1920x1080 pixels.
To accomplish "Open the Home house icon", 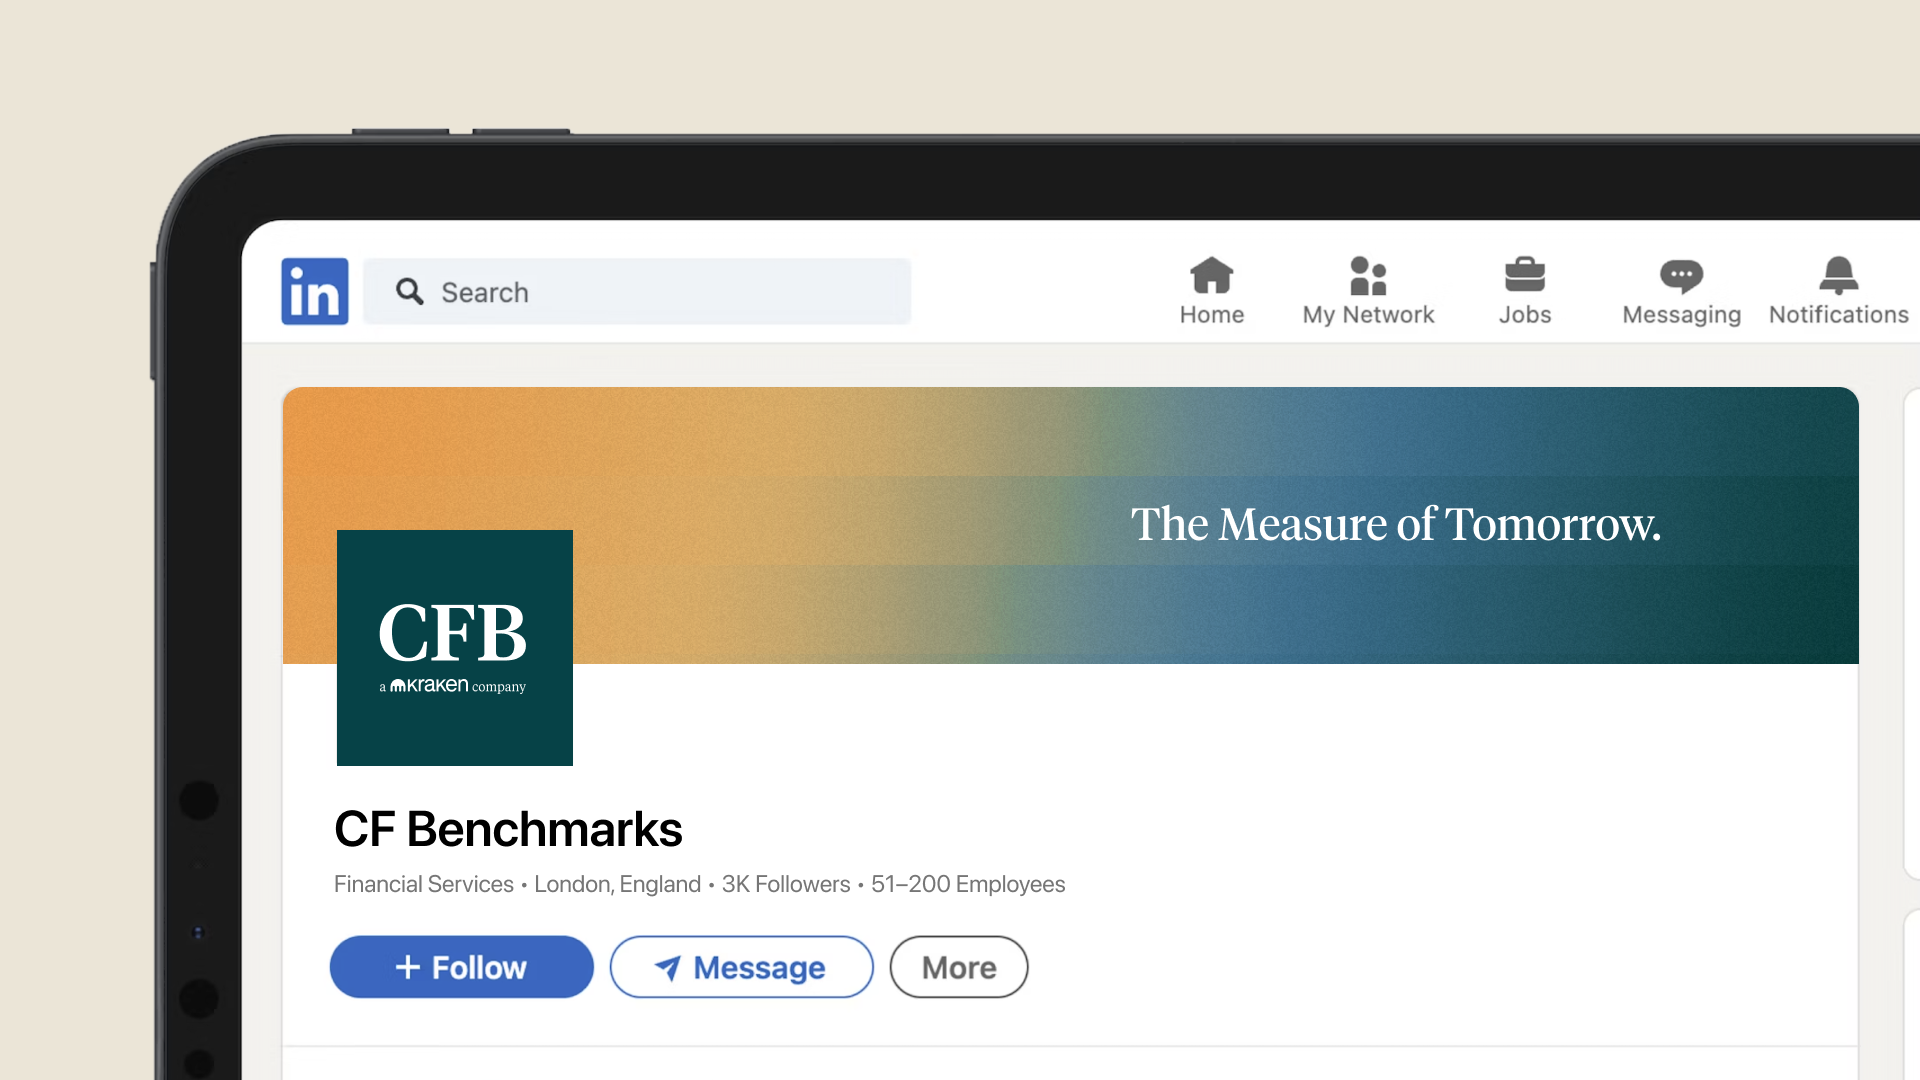I will pyautogui.click(x=1211, y=275).
